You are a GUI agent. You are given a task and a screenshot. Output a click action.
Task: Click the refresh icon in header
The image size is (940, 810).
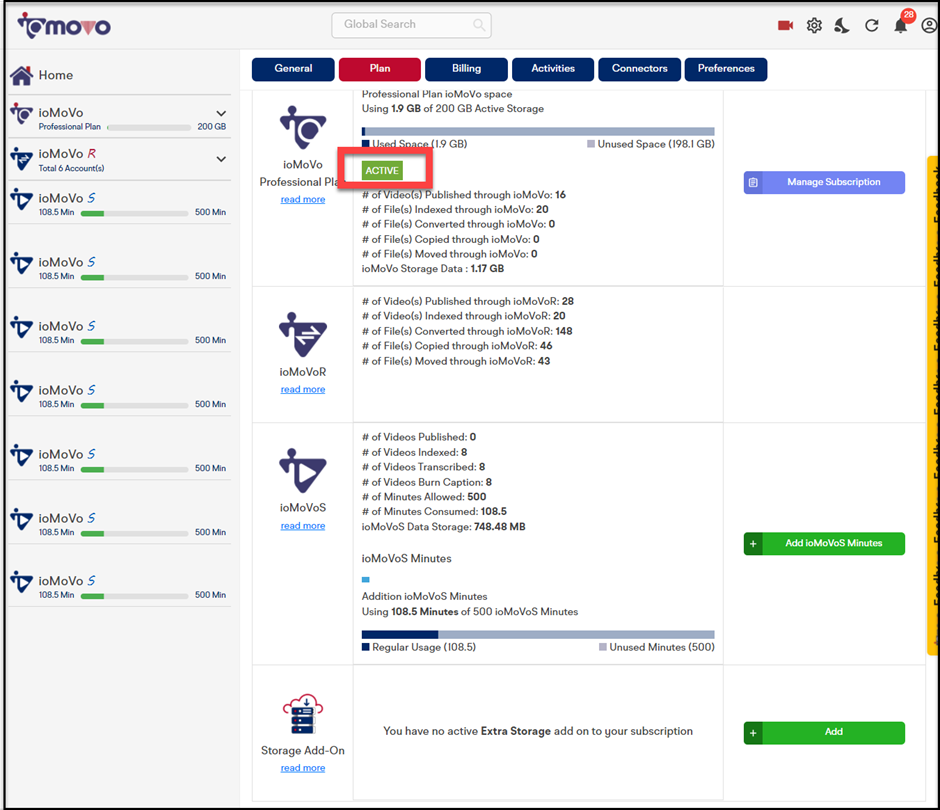point(872,25)
